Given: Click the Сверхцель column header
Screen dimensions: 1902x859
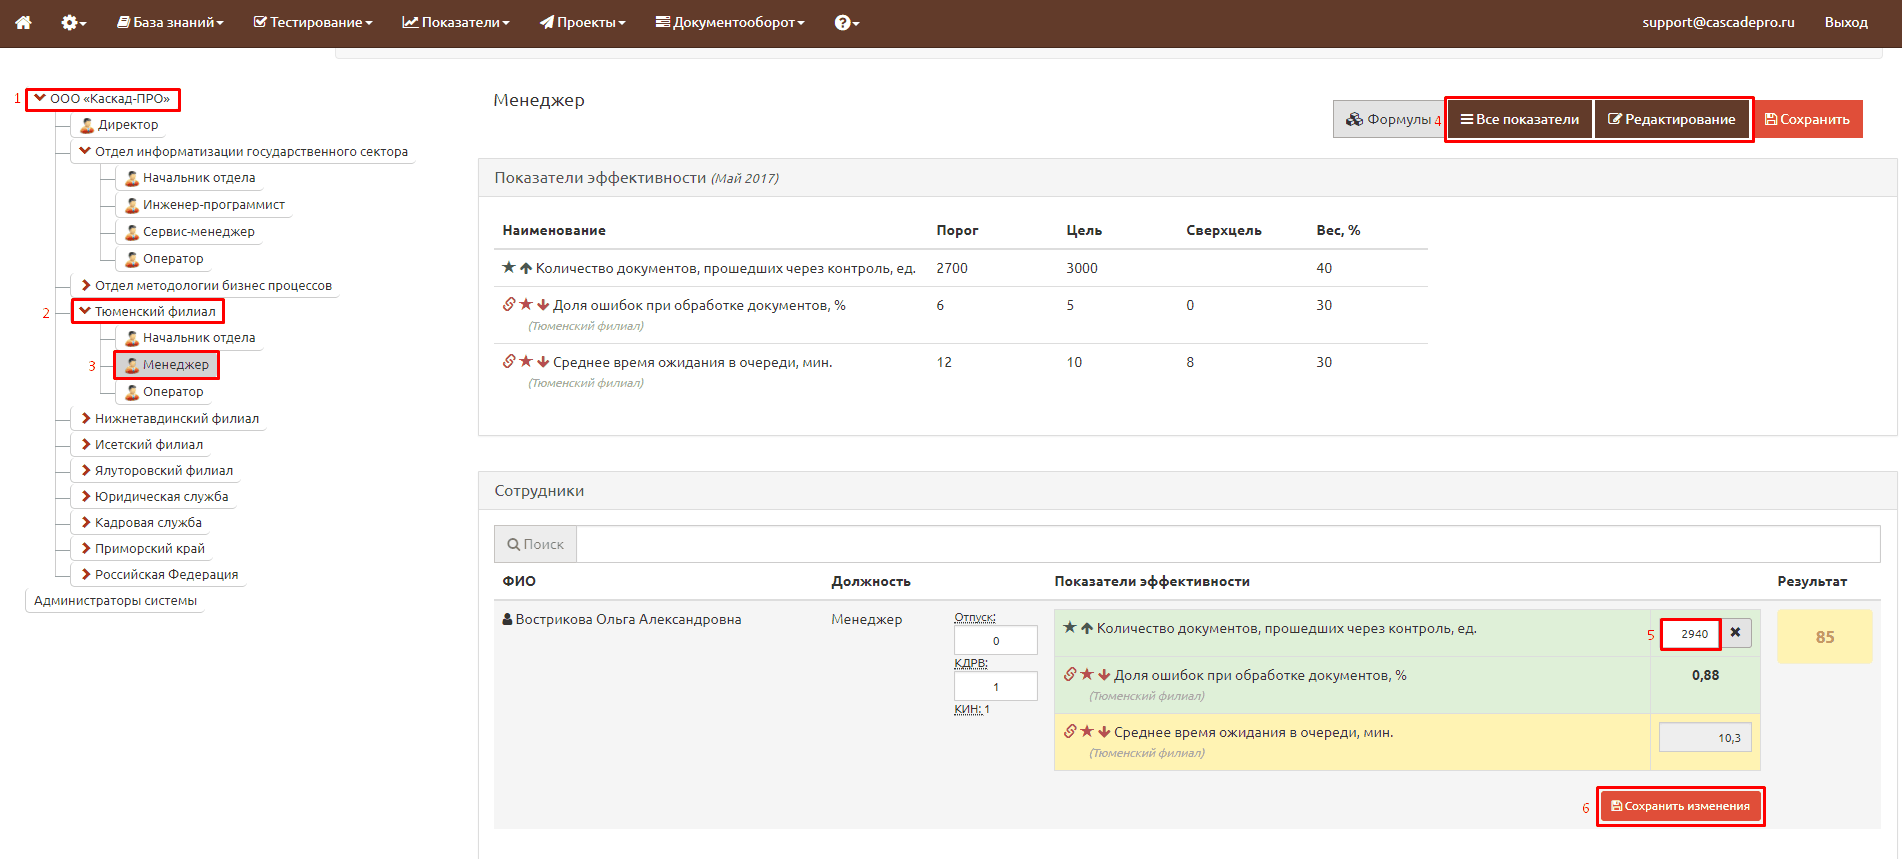Looking at the screenshot, I should pos(1223,230).
